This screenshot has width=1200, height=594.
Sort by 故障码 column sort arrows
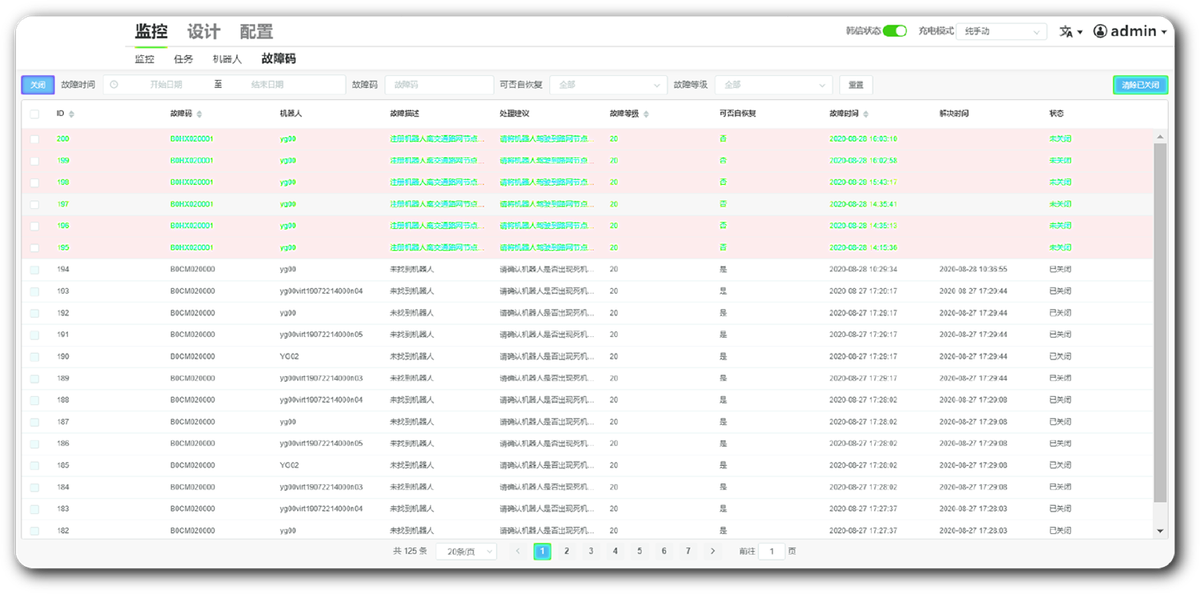click(200, 114)
